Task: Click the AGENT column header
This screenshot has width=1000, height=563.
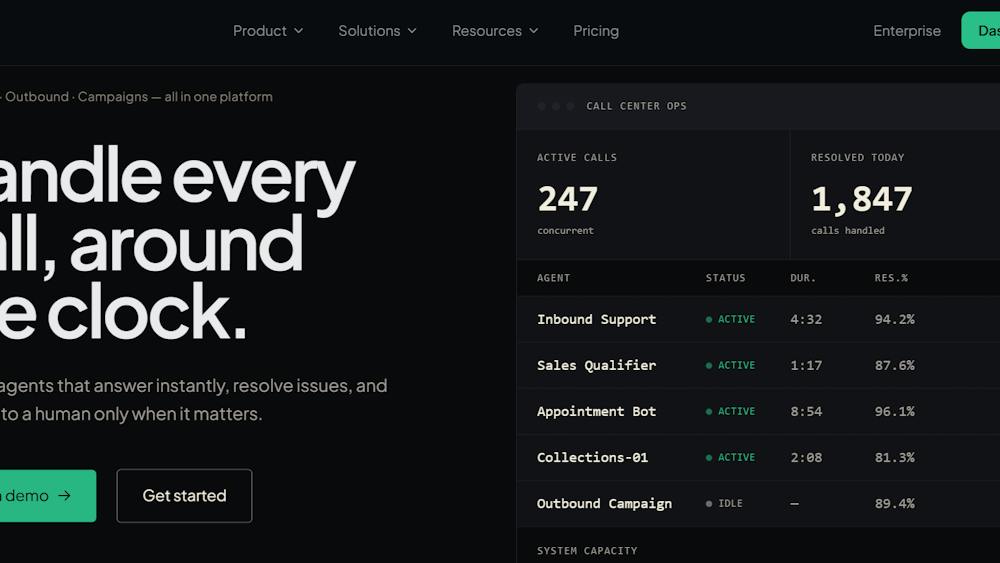Action: coord(554,278)
